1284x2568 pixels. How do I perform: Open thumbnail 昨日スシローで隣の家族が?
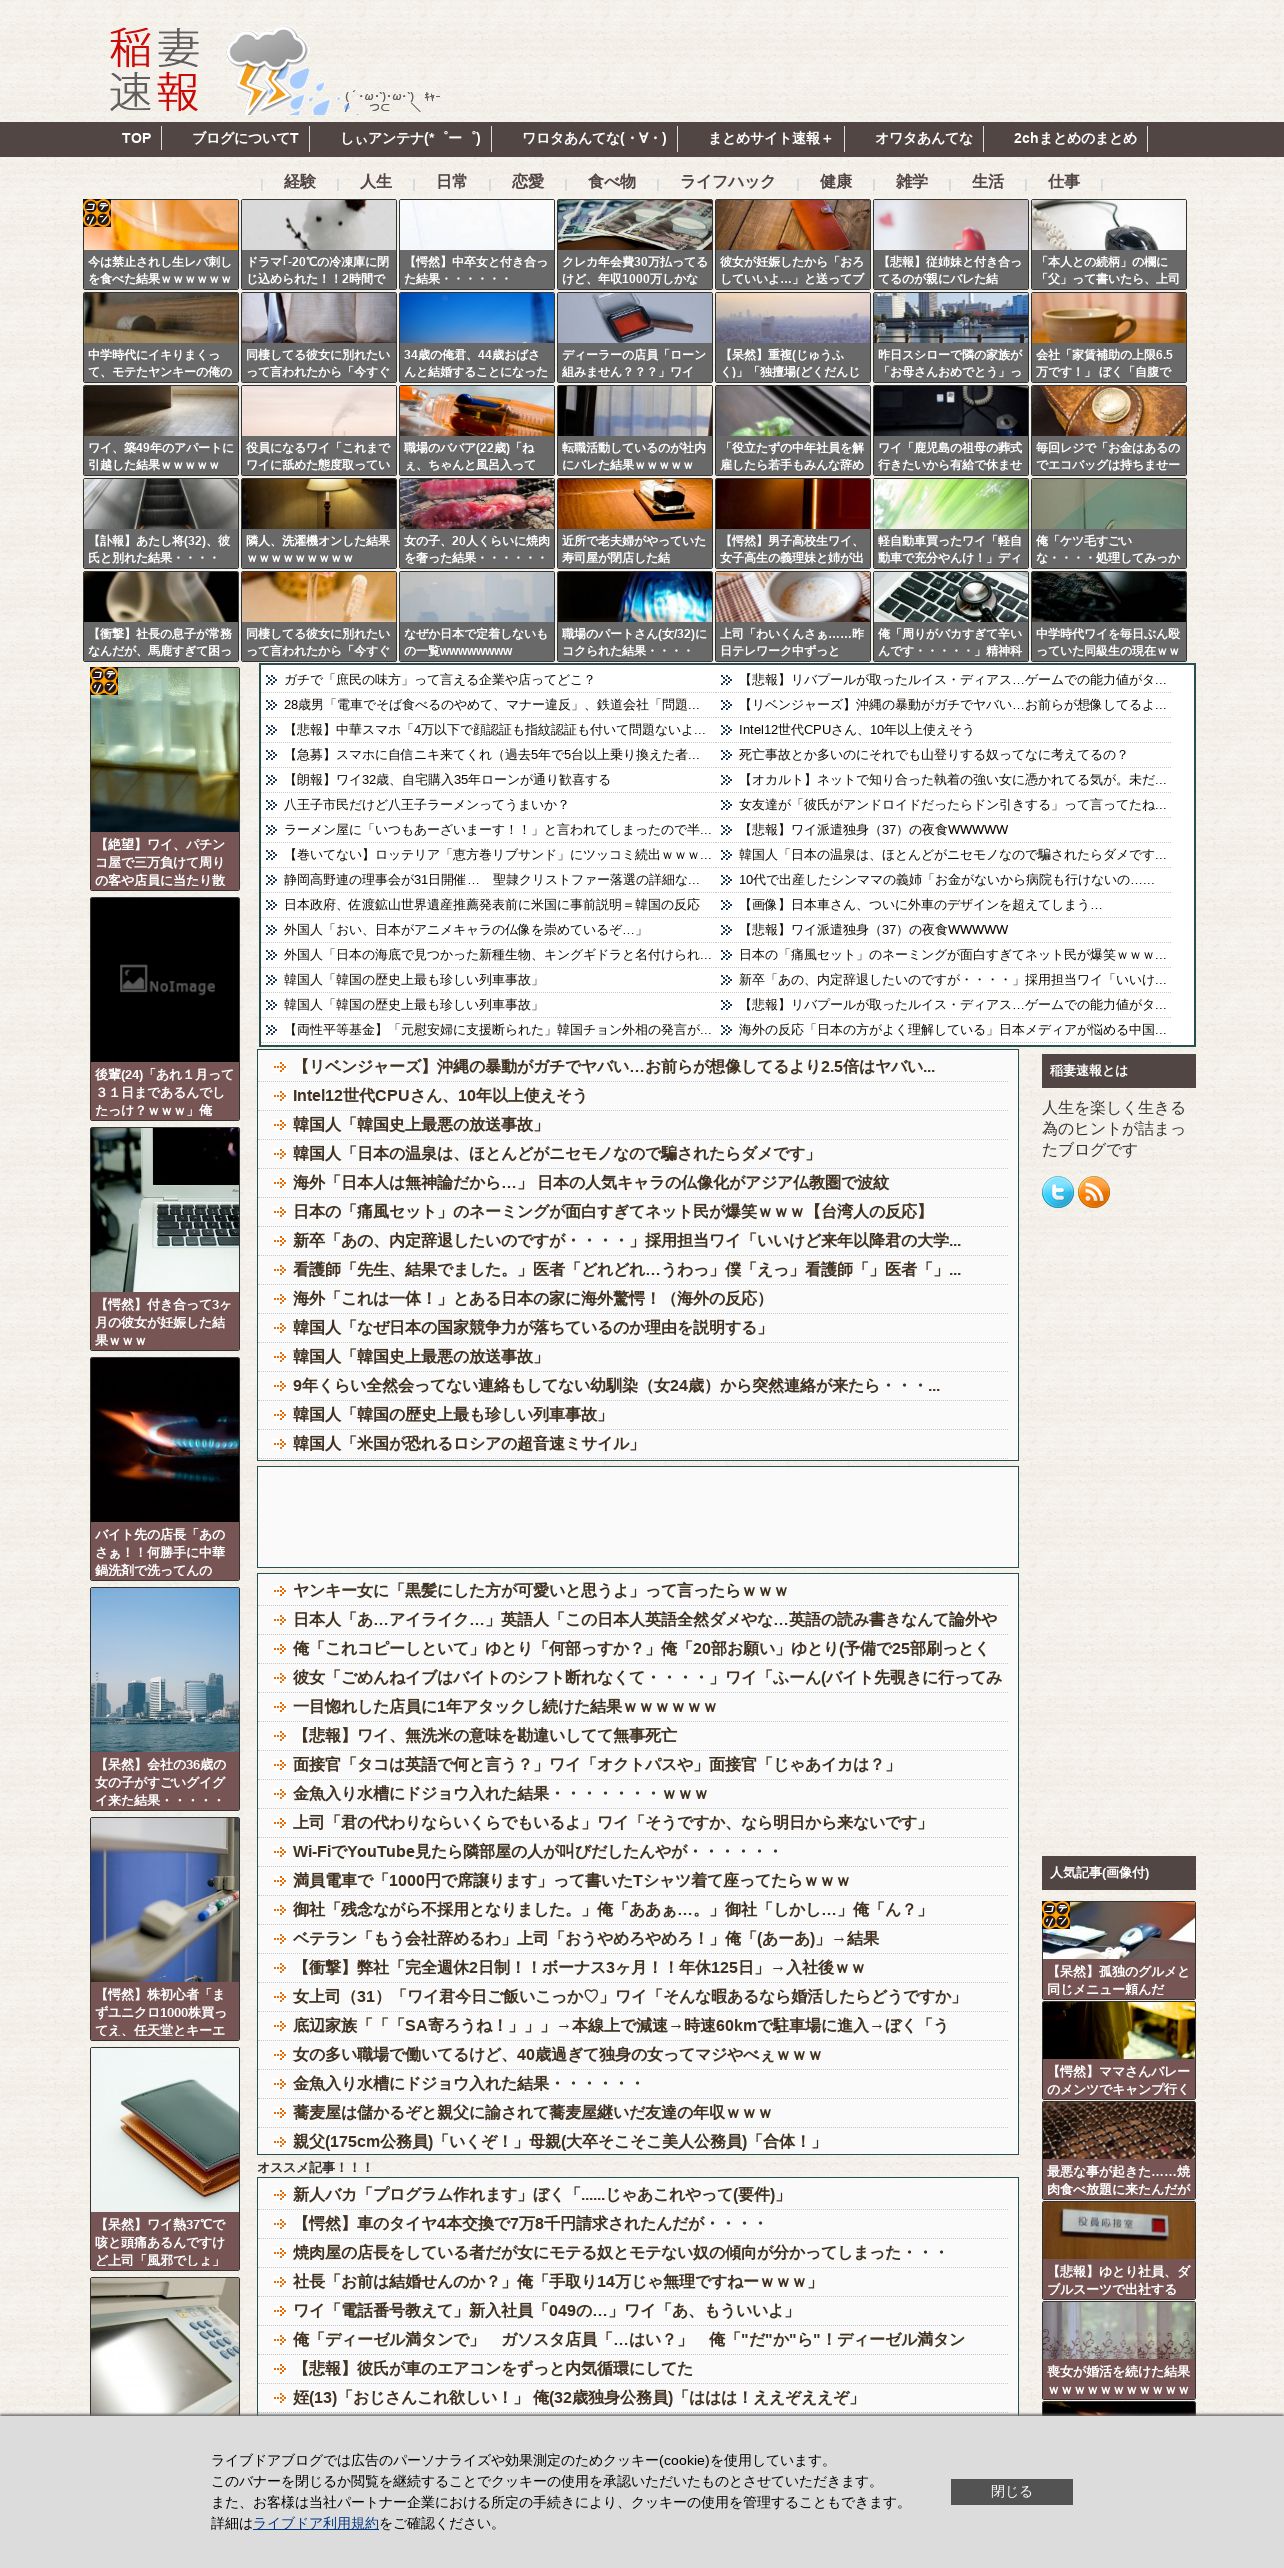pyautogui.click(x=951, y=338)
